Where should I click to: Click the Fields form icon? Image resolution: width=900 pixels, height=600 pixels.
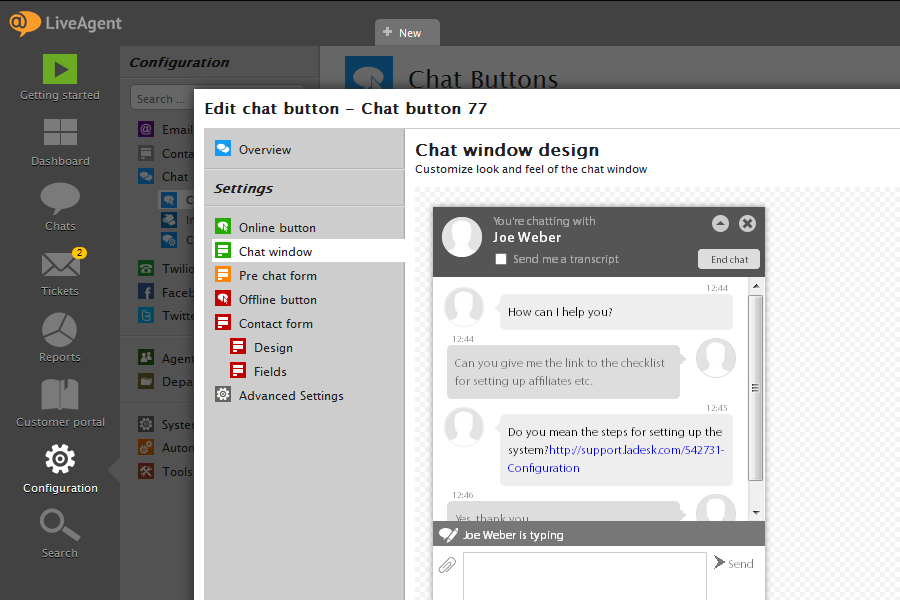pos(238,371)
